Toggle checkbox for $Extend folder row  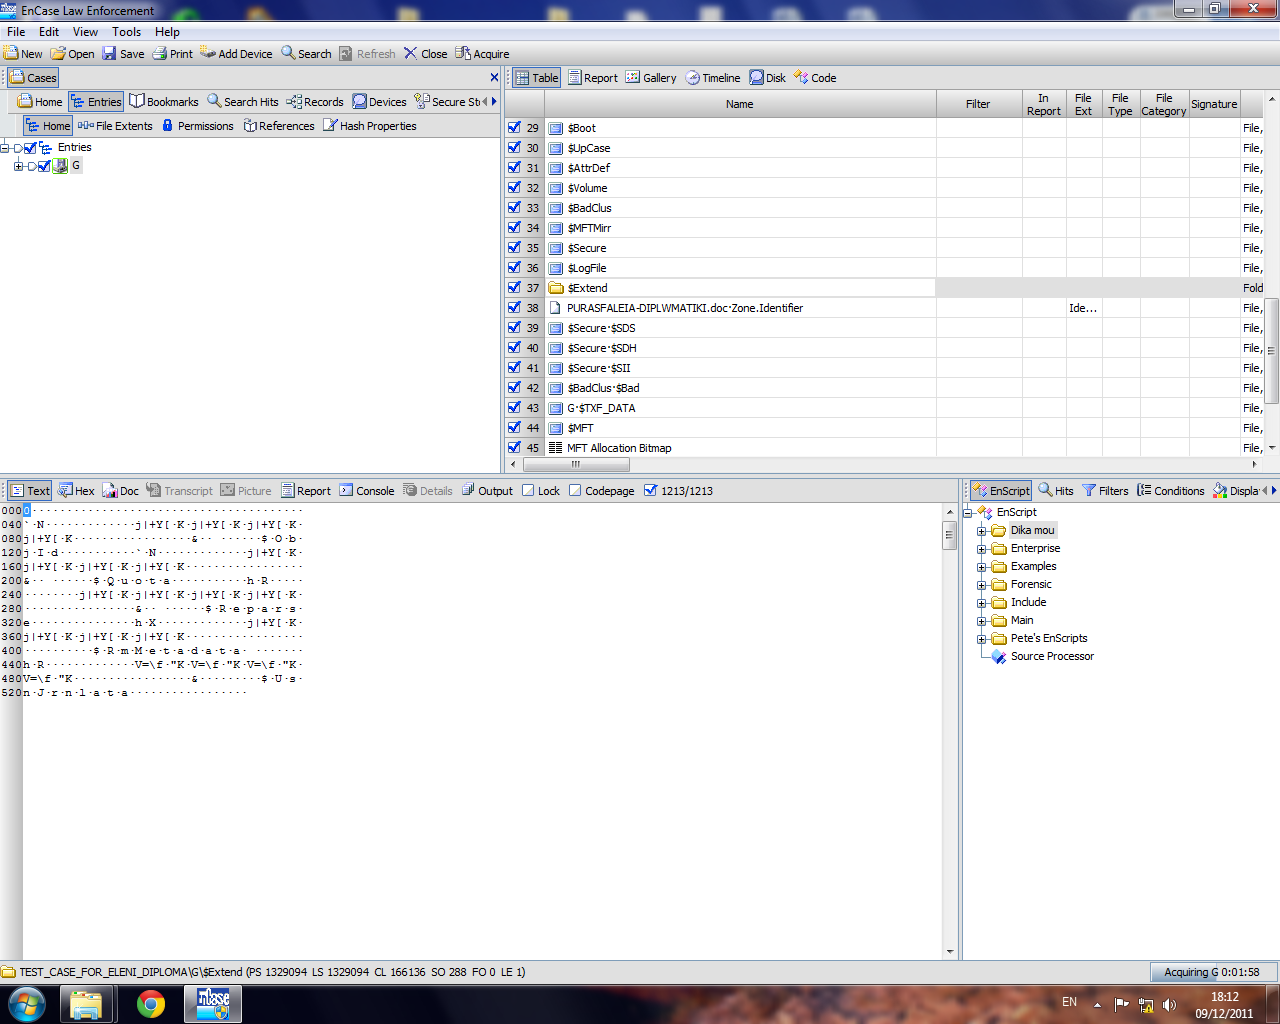click(514, 287)
